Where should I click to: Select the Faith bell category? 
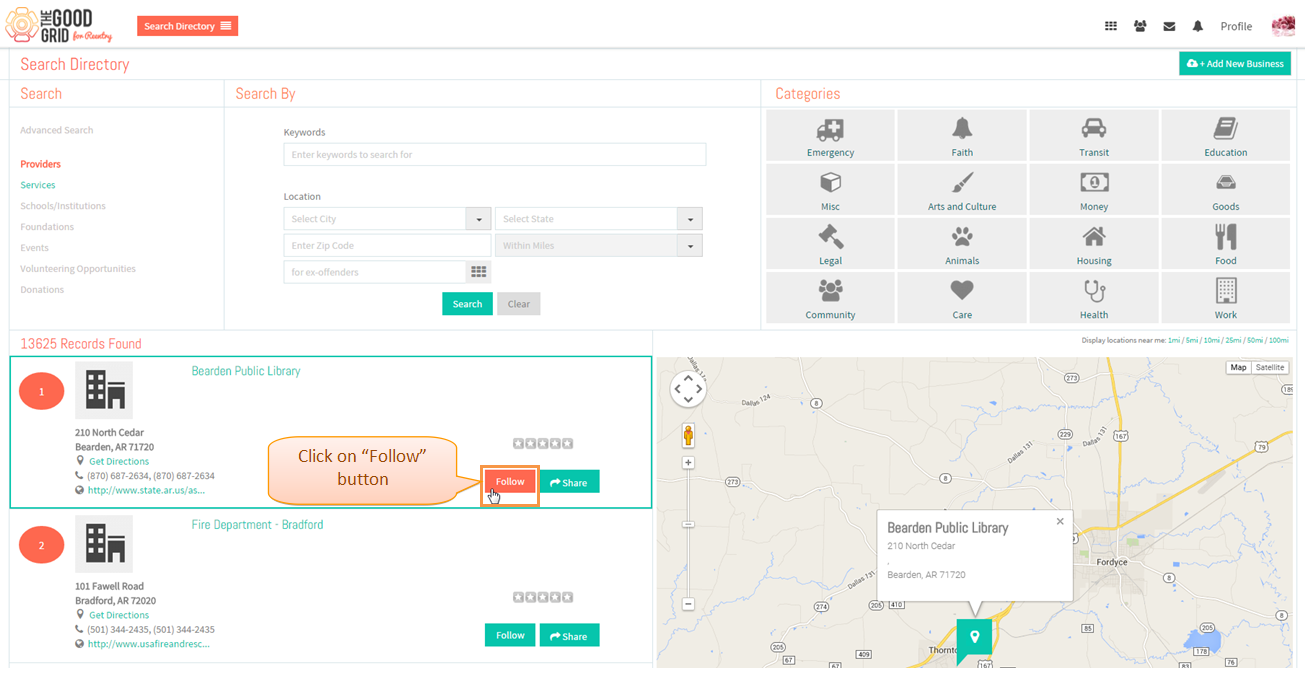(x=962, y=135)
